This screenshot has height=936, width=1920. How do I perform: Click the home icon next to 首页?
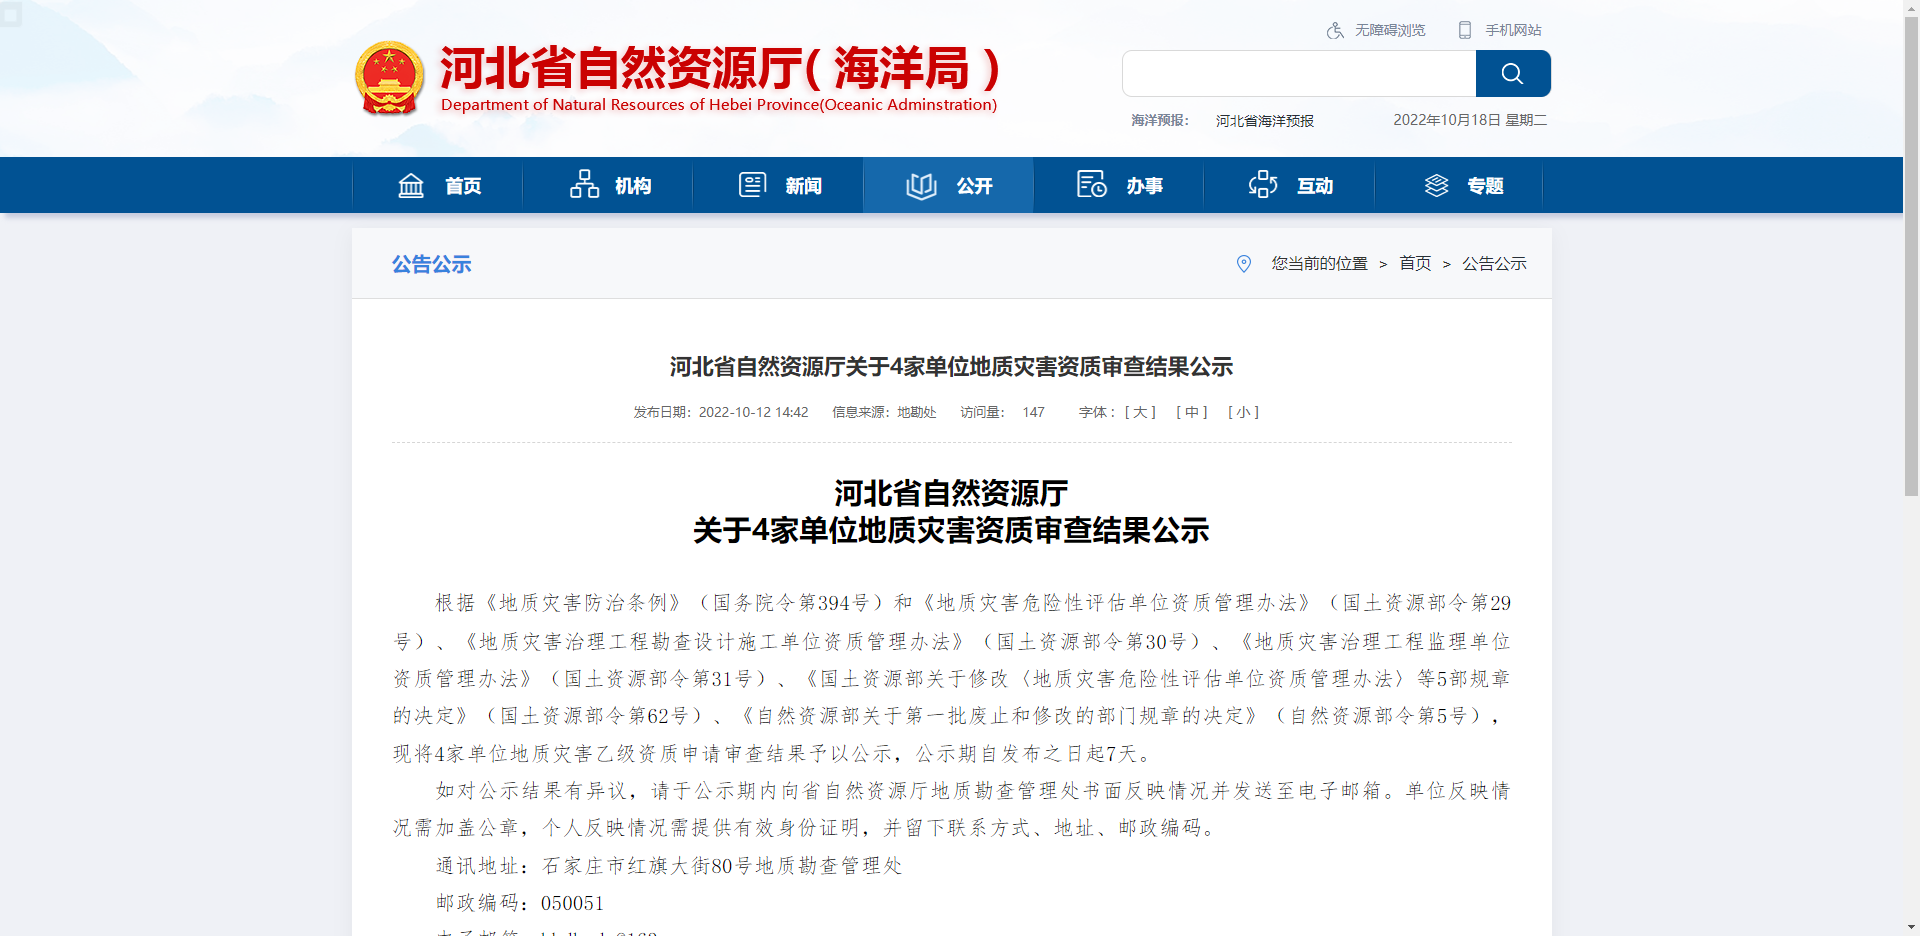(411, 184)
